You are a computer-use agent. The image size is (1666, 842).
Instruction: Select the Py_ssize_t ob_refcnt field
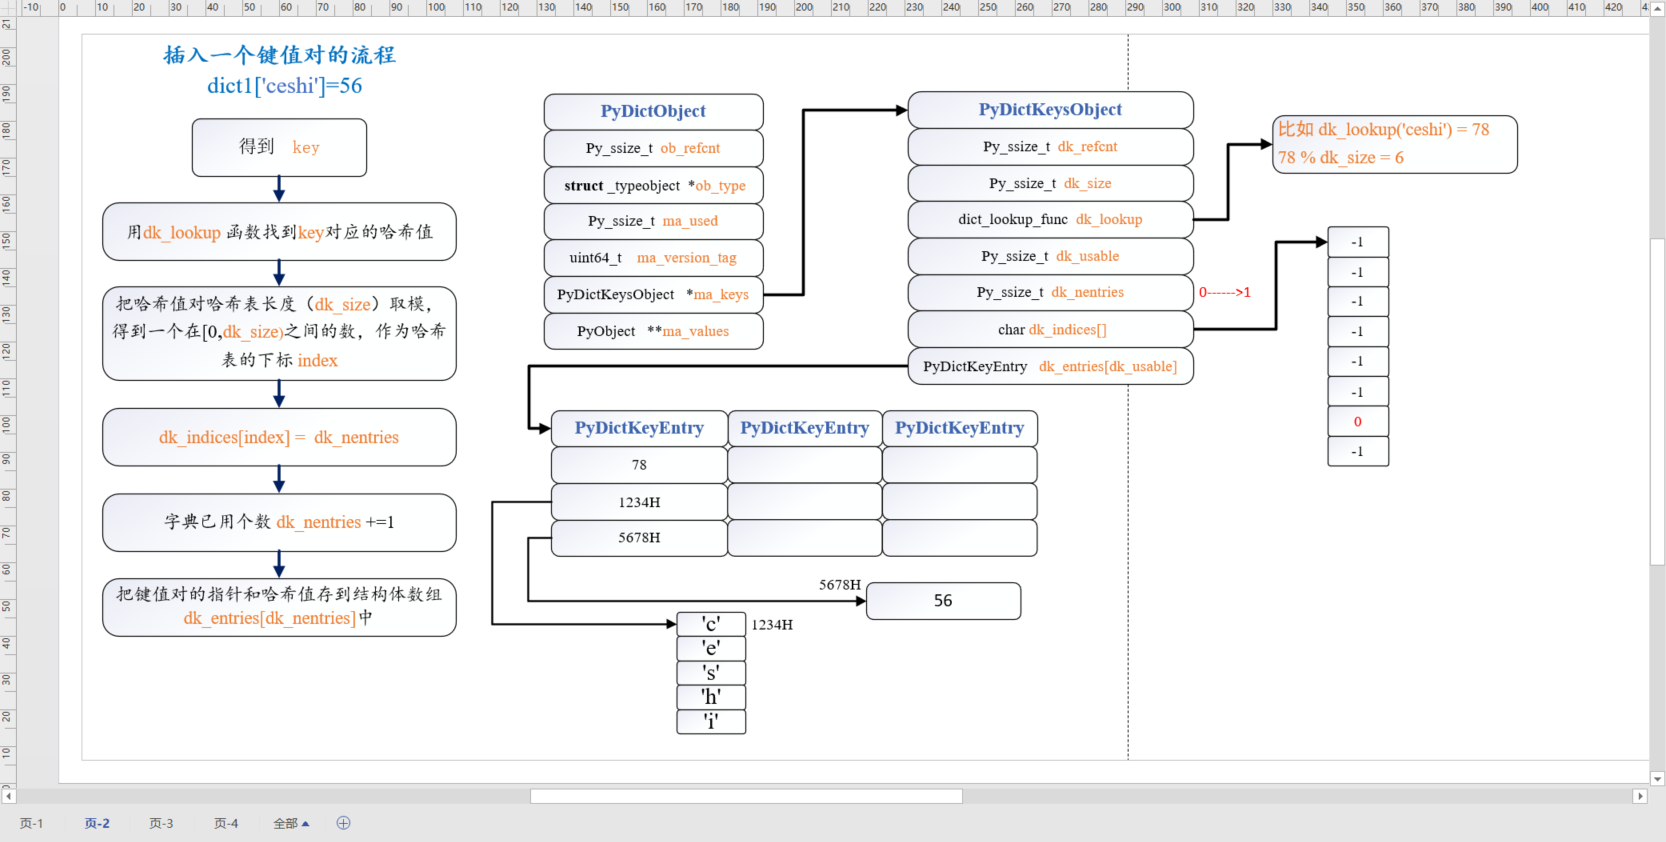(653, 148)
